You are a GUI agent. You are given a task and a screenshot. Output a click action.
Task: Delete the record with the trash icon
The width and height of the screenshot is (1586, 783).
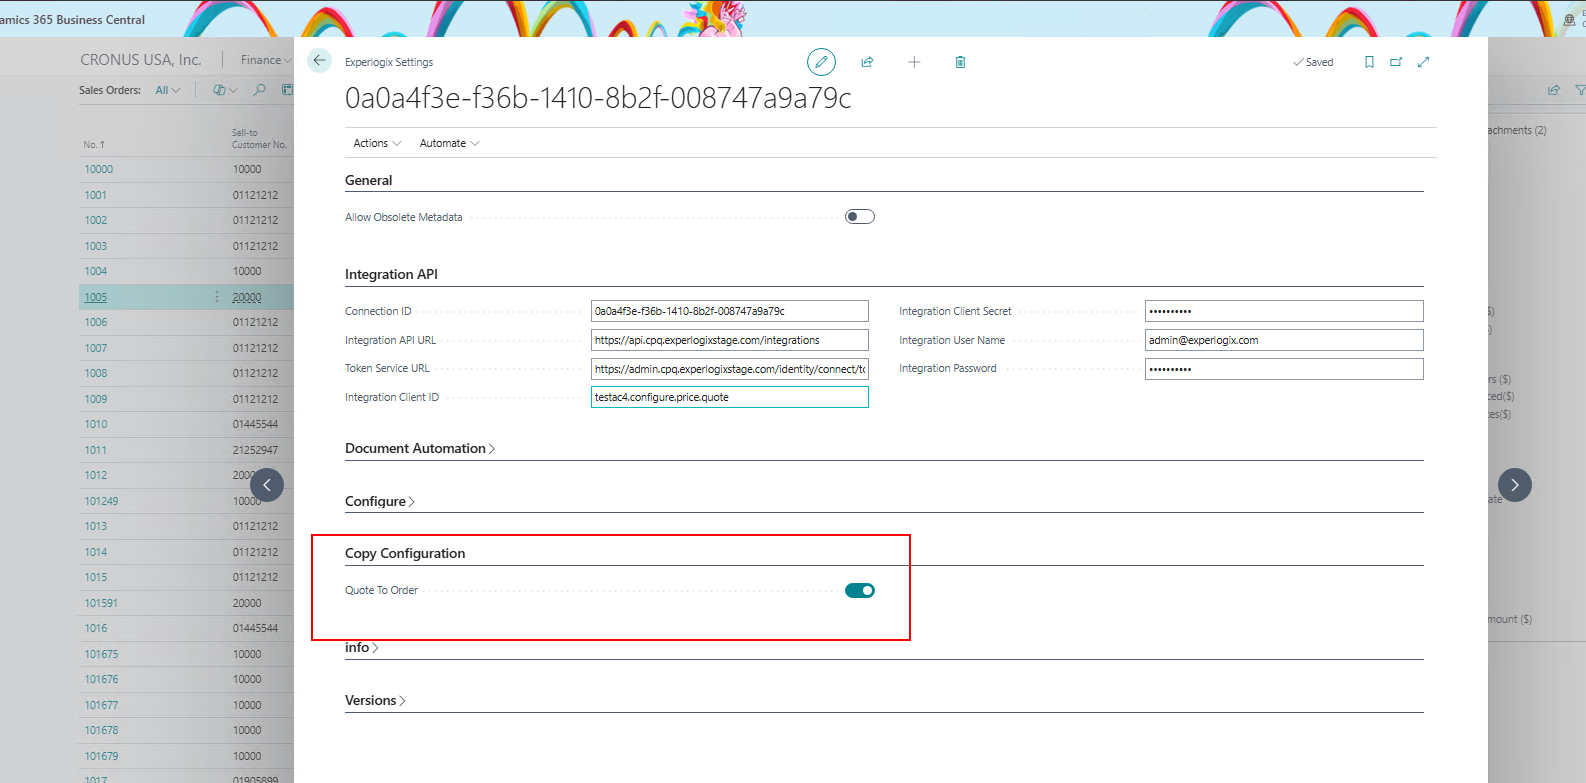[x=960, y=62]
